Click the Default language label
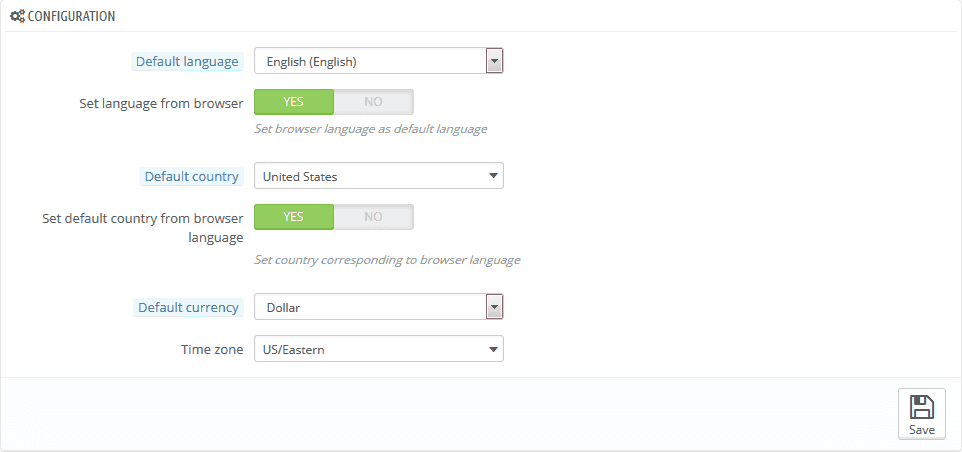Screen dimensions: 962x452 pos(187,62)
